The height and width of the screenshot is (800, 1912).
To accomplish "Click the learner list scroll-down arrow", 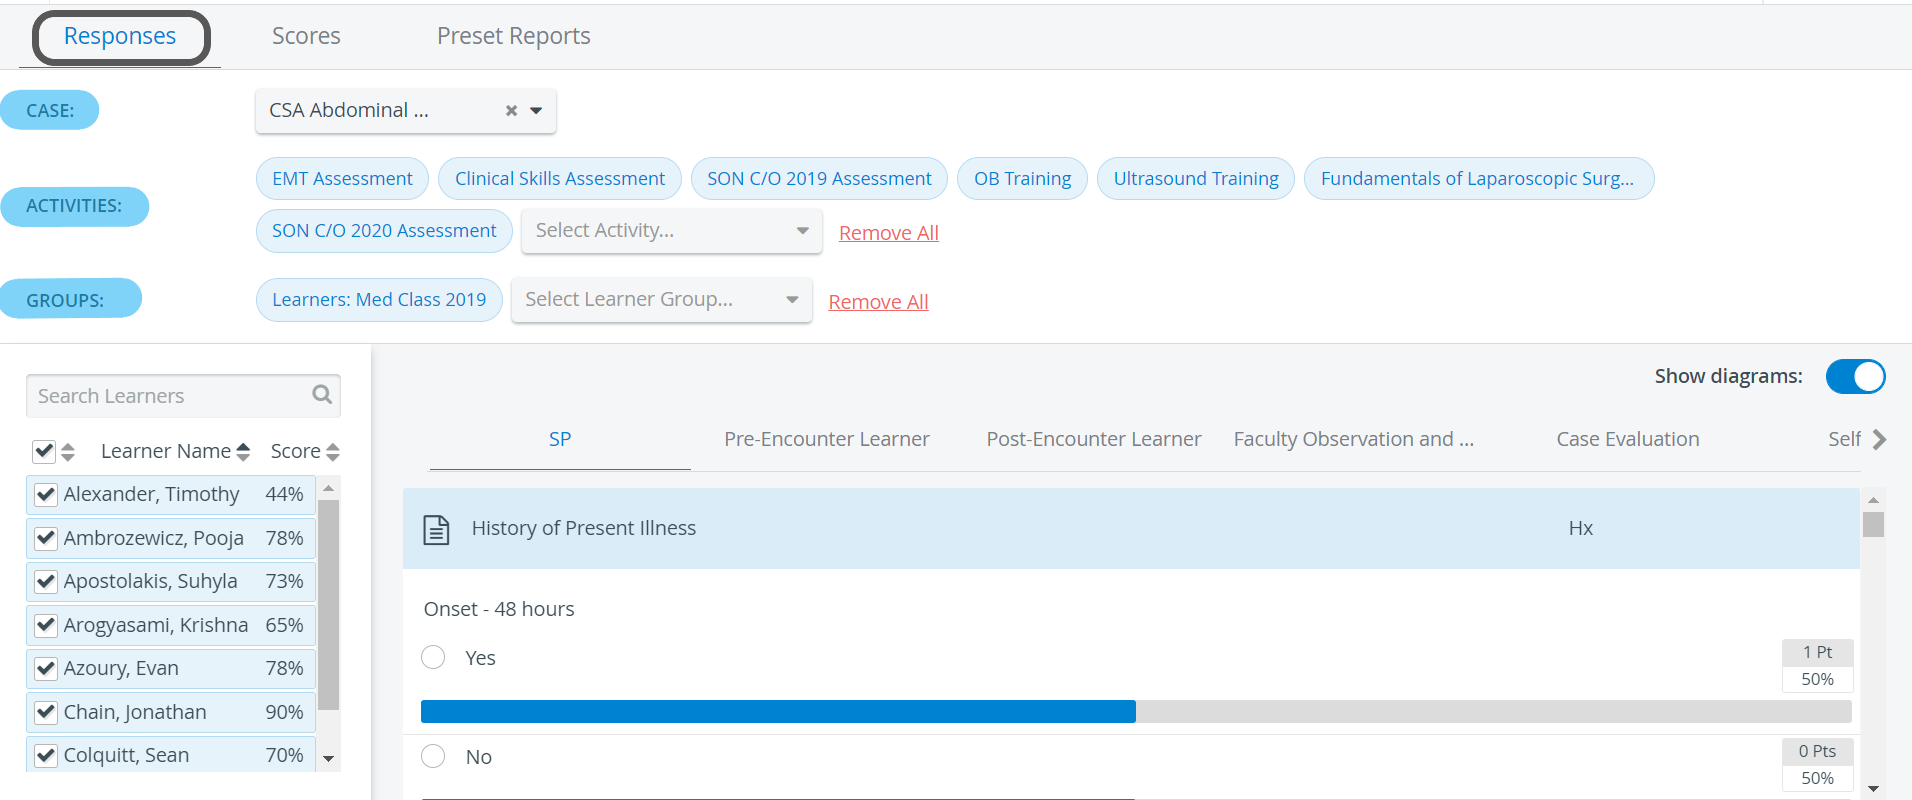I will (x=328, y=759).
